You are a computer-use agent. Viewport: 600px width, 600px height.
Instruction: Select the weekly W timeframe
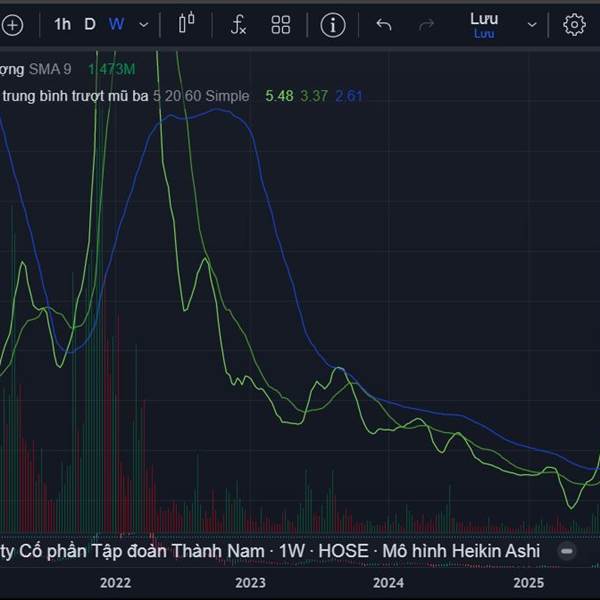116,25
